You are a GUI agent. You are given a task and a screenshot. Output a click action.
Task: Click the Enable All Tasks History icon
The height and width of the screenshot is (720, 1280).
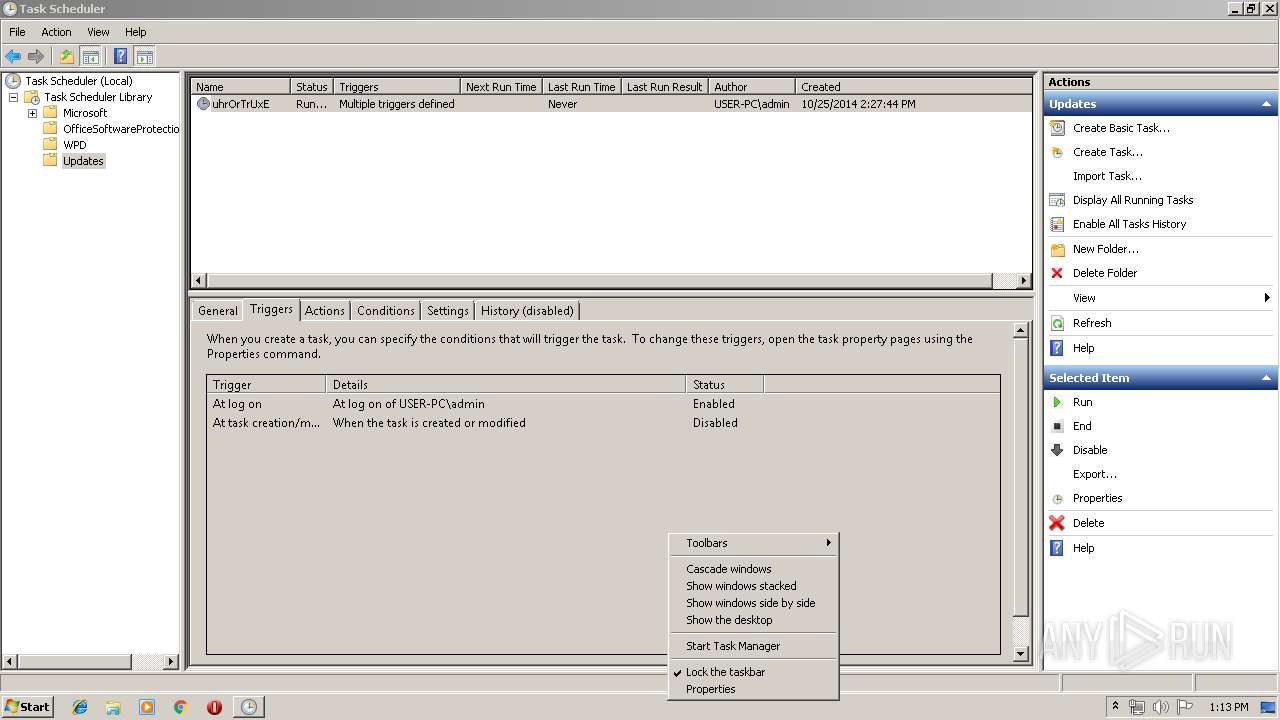pos(1057,224)
